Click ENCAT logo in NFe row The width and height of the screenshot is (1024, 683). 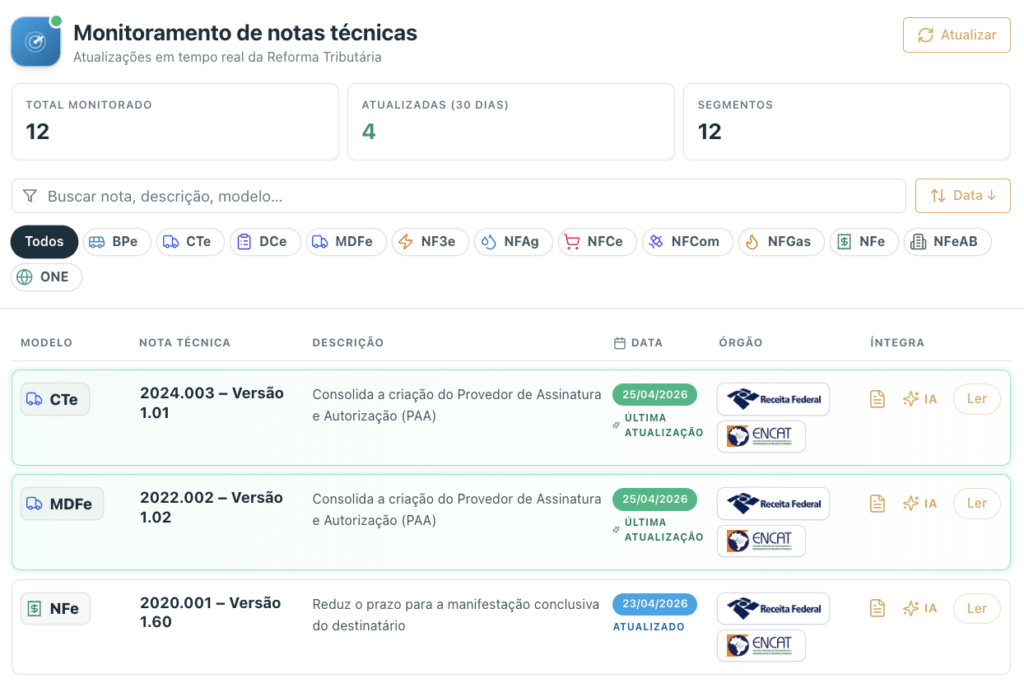(761, 645)
